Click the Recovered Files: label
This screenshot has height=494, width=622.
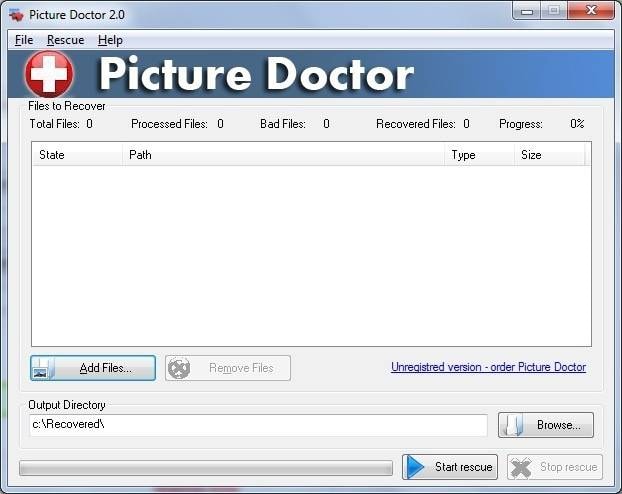[x=416, y=124]
